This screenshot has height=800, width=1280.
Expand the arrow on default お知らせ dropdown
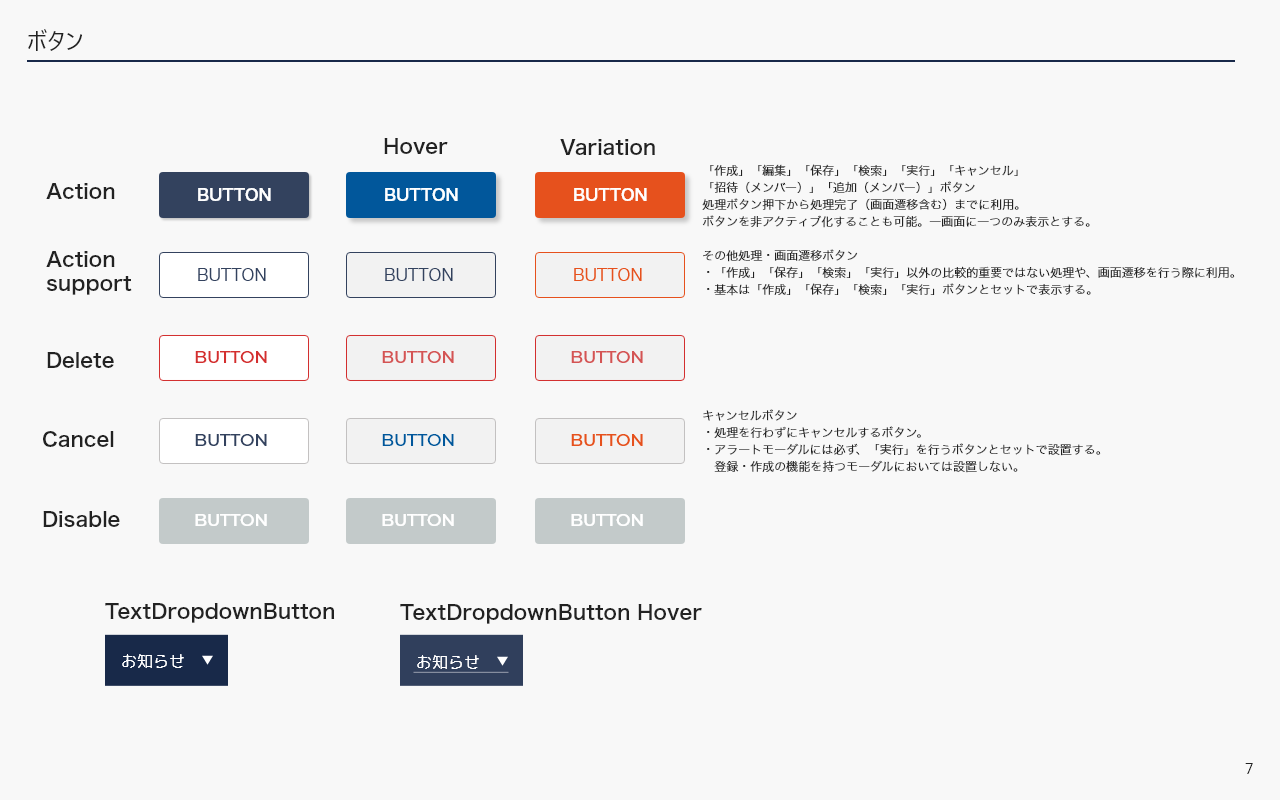pos(208,660)
